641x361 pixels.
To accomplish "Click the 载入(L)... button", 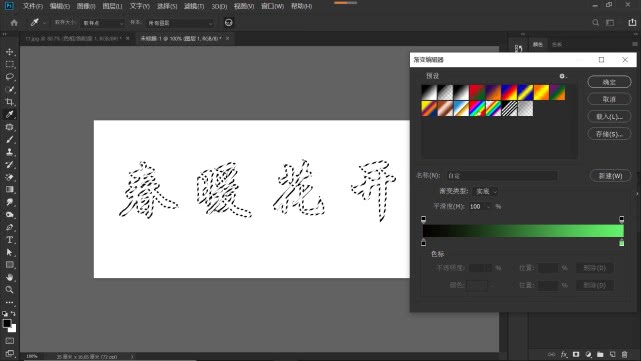I will (x=609, y=117).
